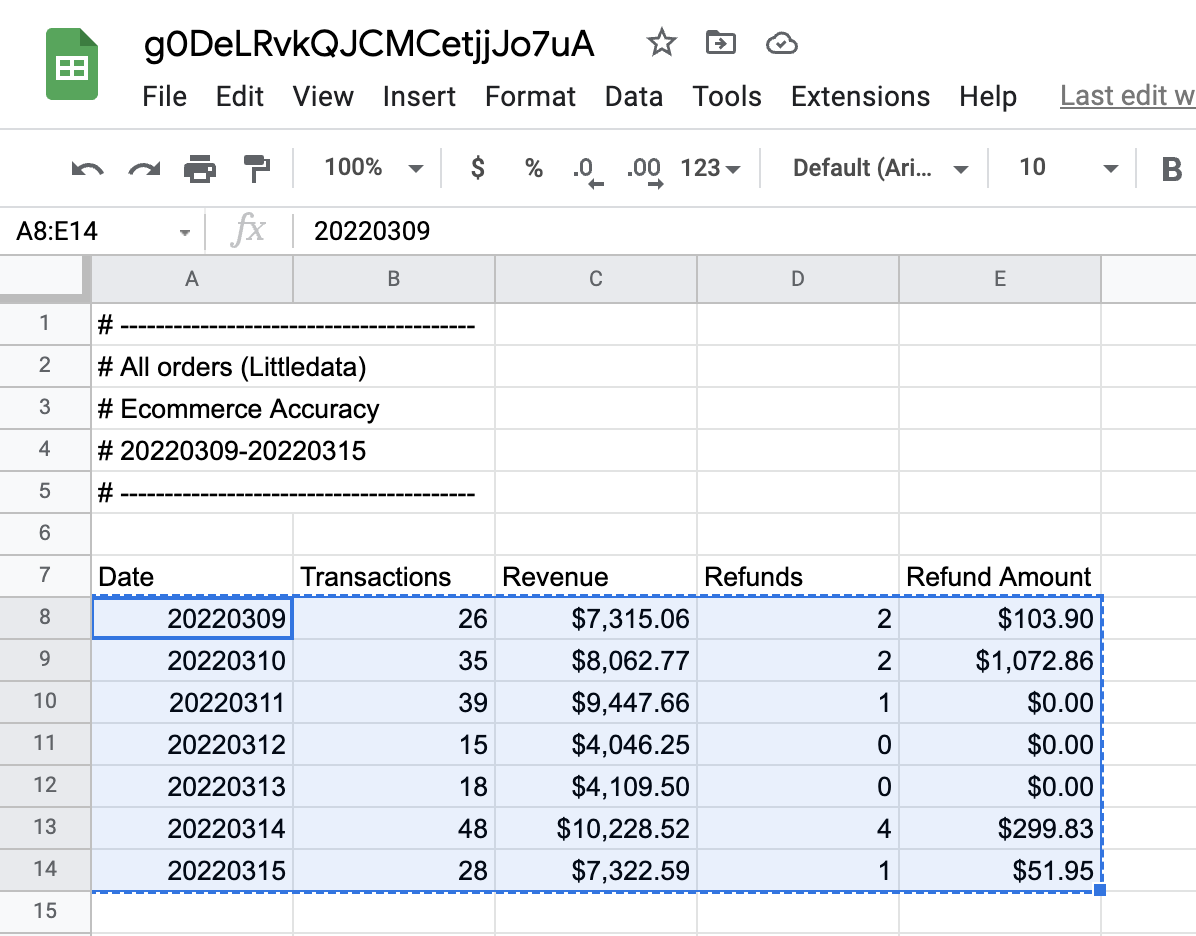
Task: Open more number formats 123 dropdown
Action: click(x=710, y=168)
